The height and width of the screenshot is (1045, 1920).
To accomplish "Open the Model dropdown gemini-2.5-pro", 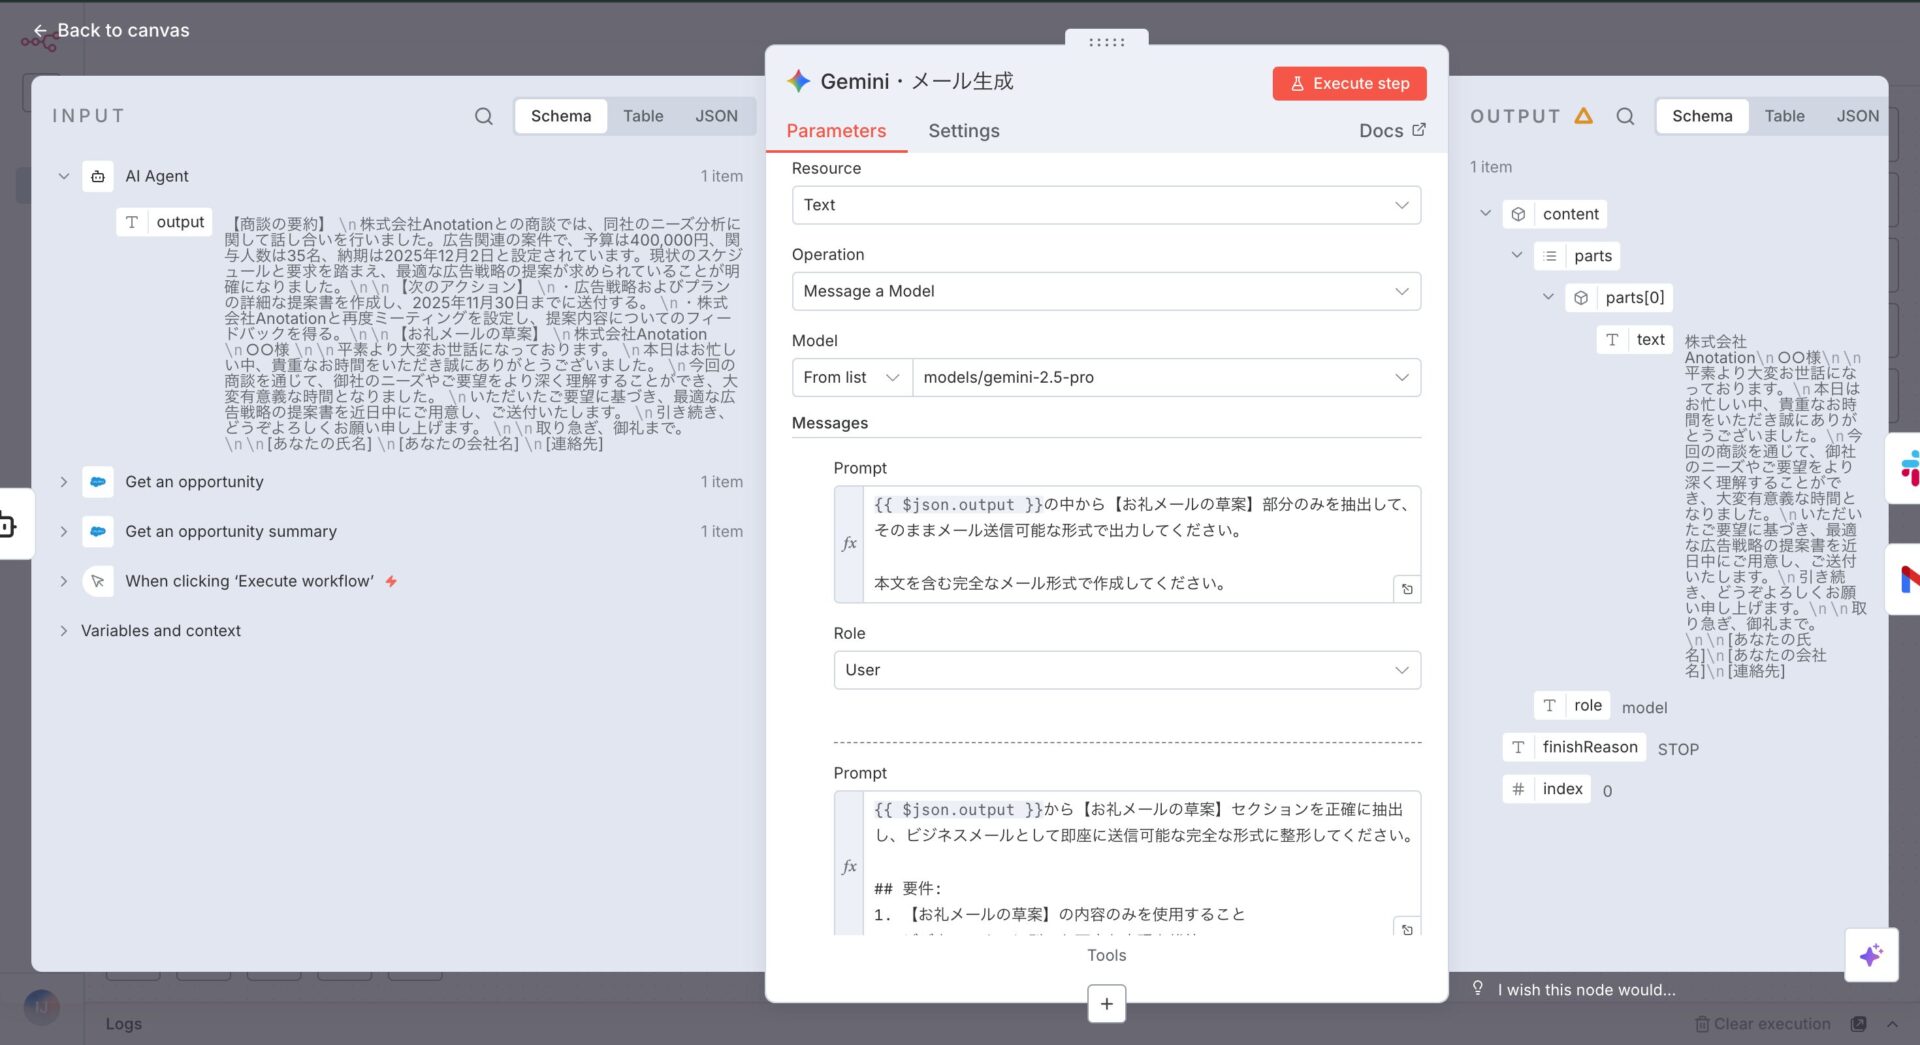I will pyautogui.click(x=1165, y=377).
